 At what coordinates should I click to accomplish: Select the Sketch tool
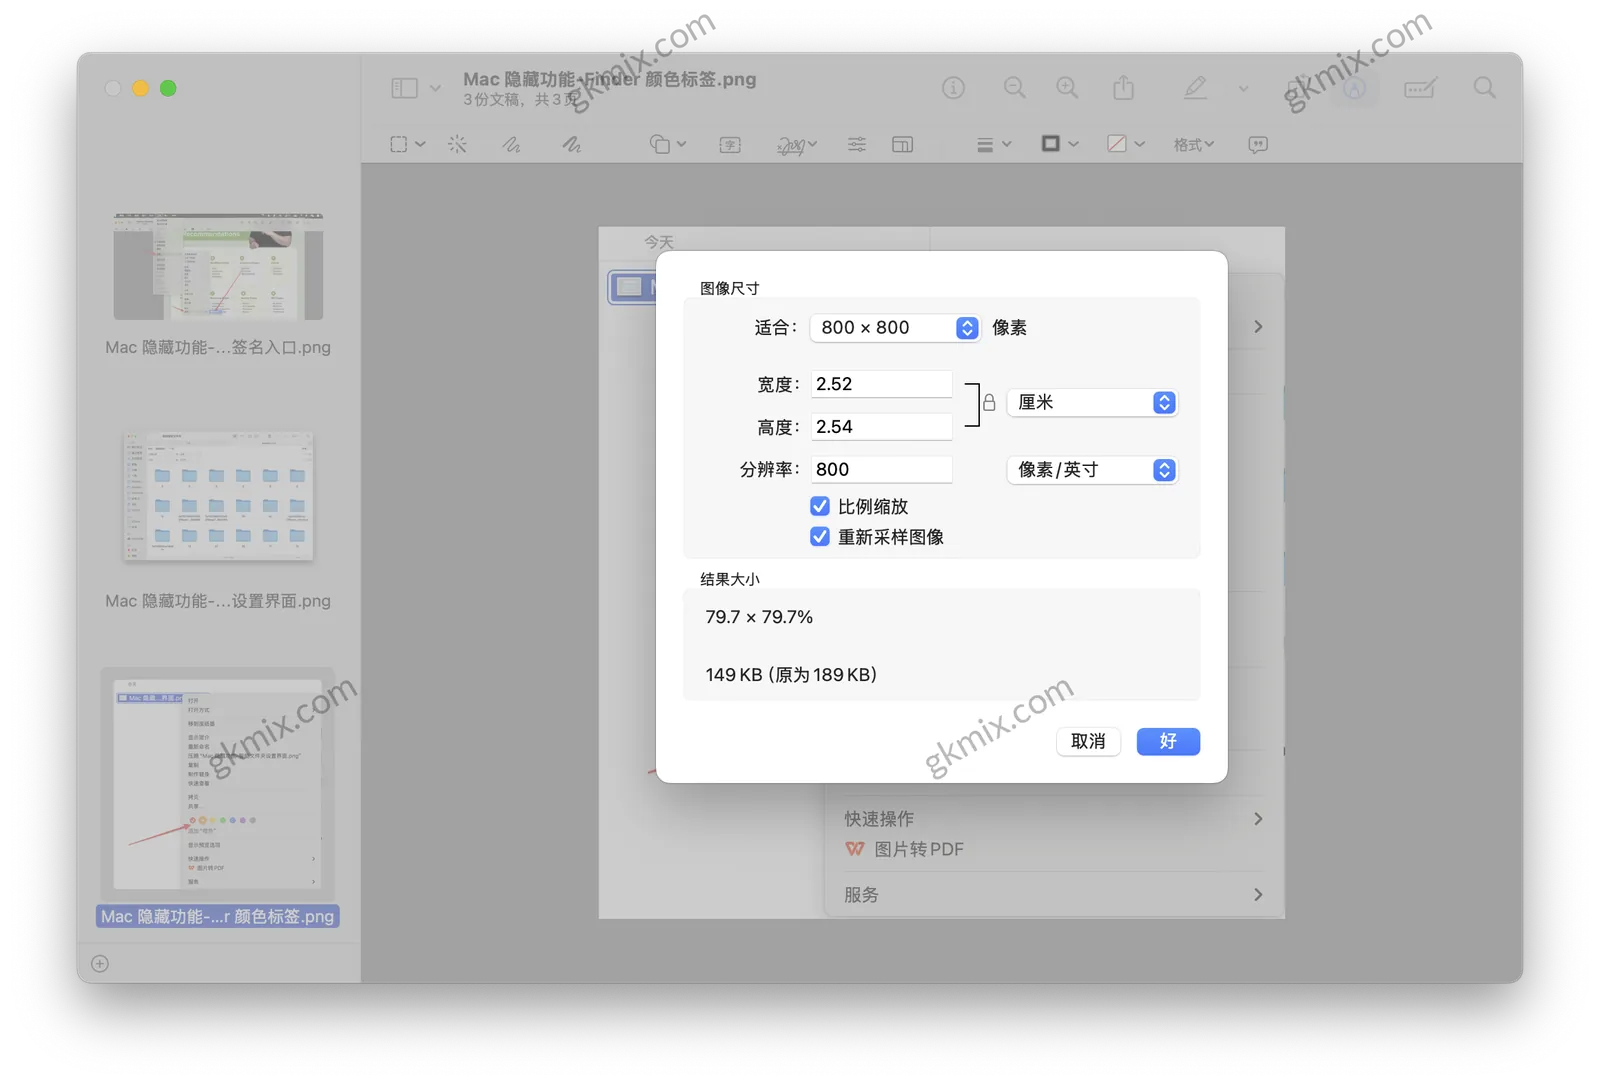point(512,144)
